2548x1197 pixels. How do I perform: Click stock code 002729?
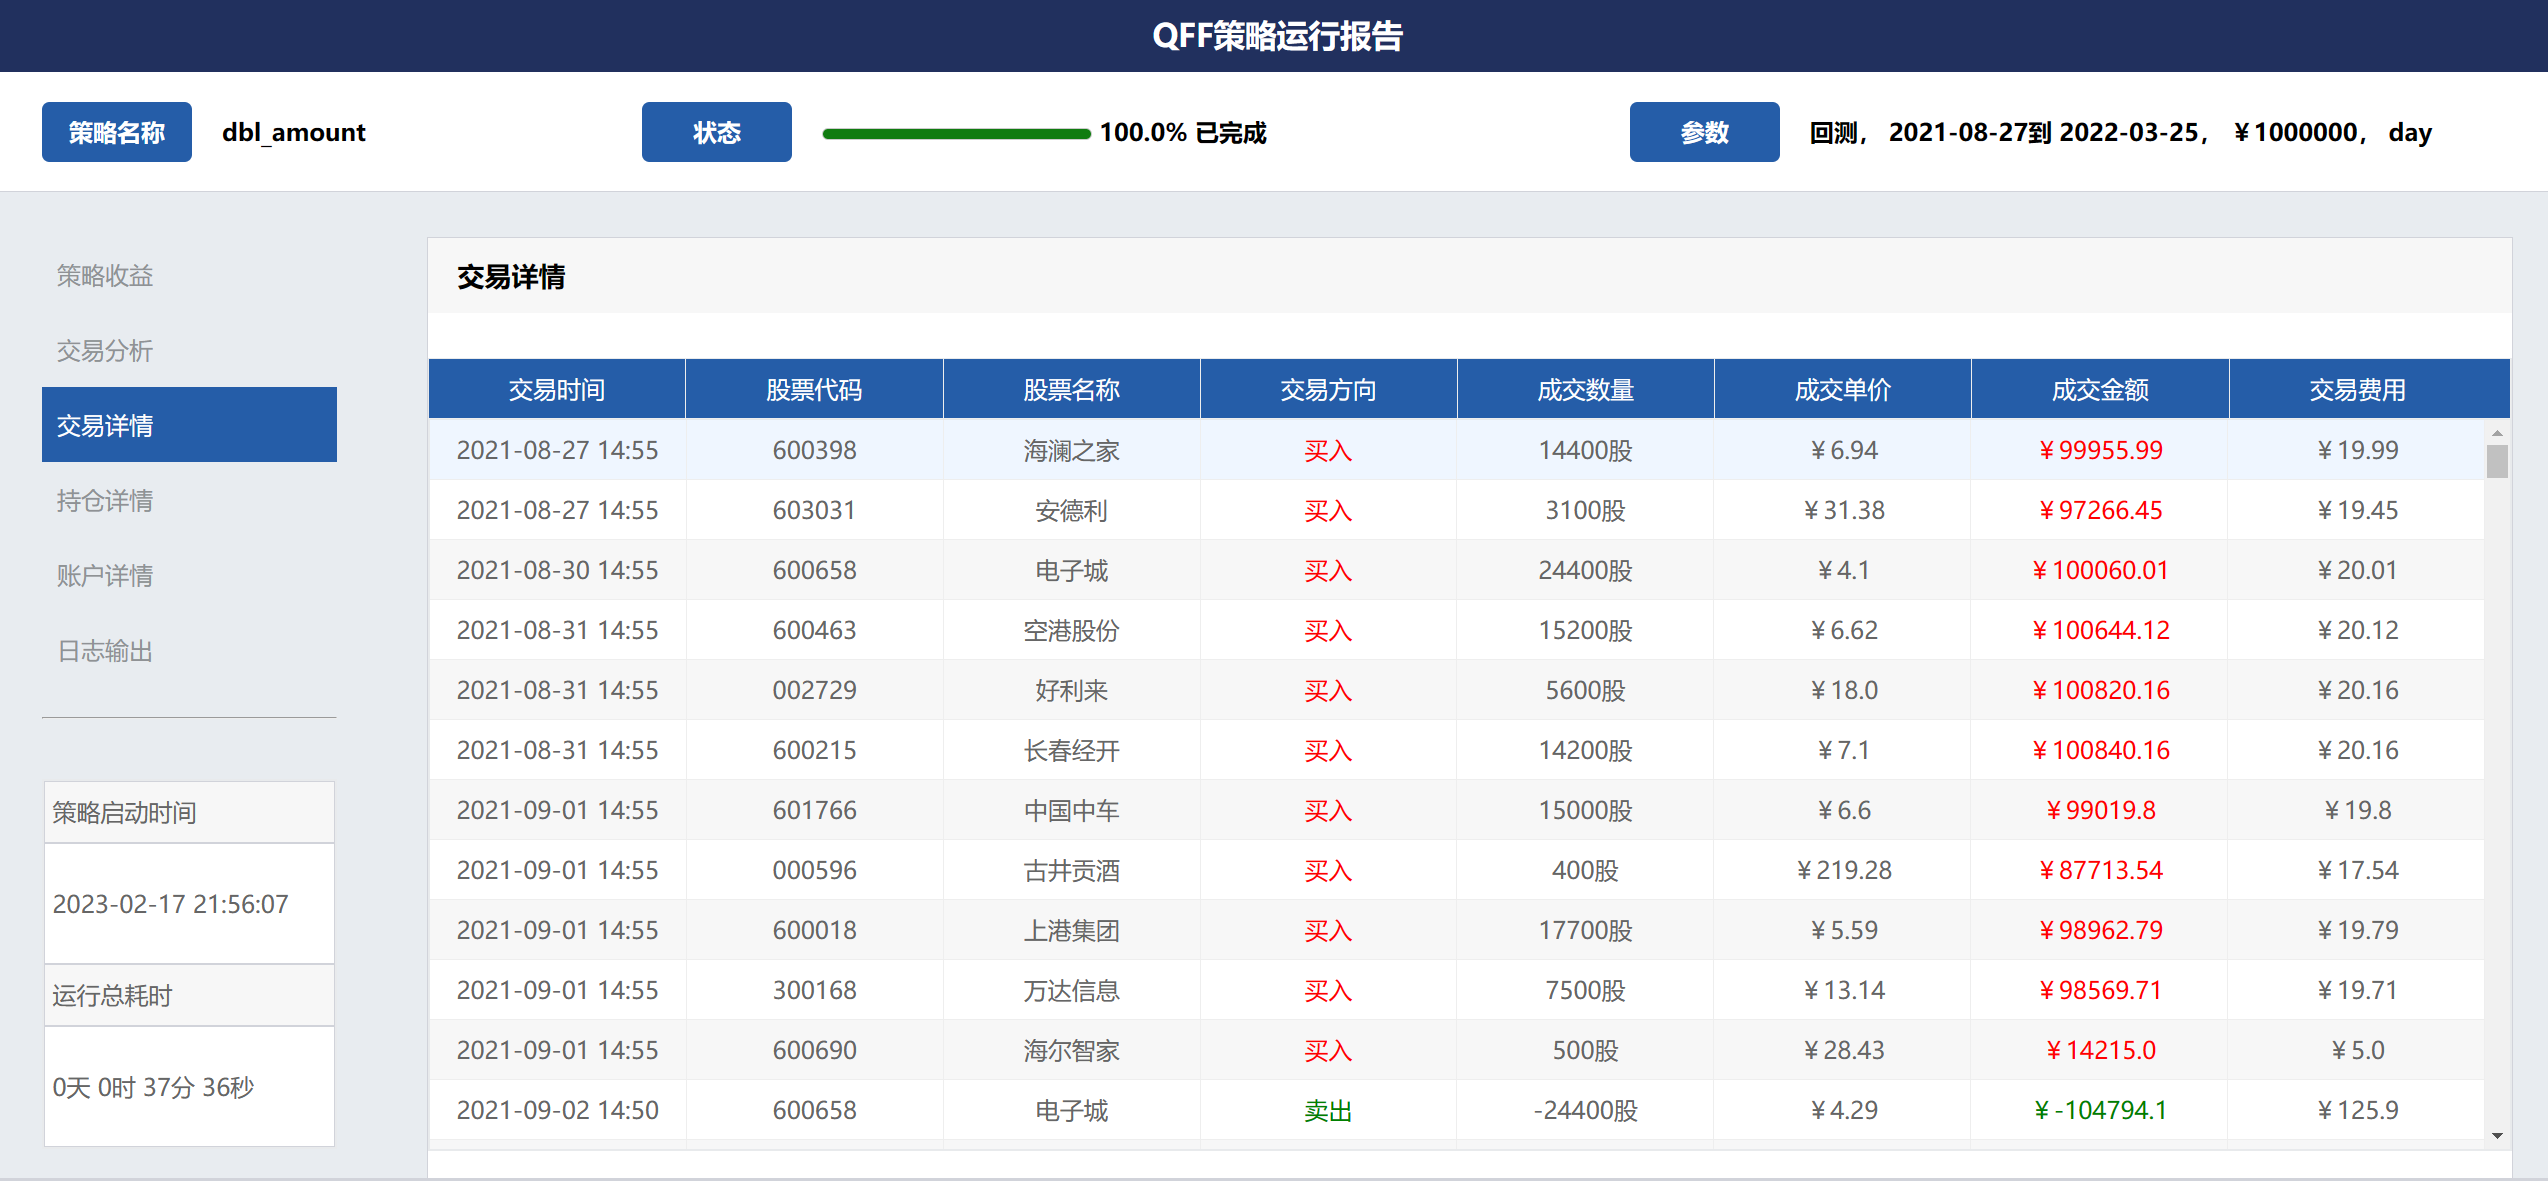click(x=814, y=690)
